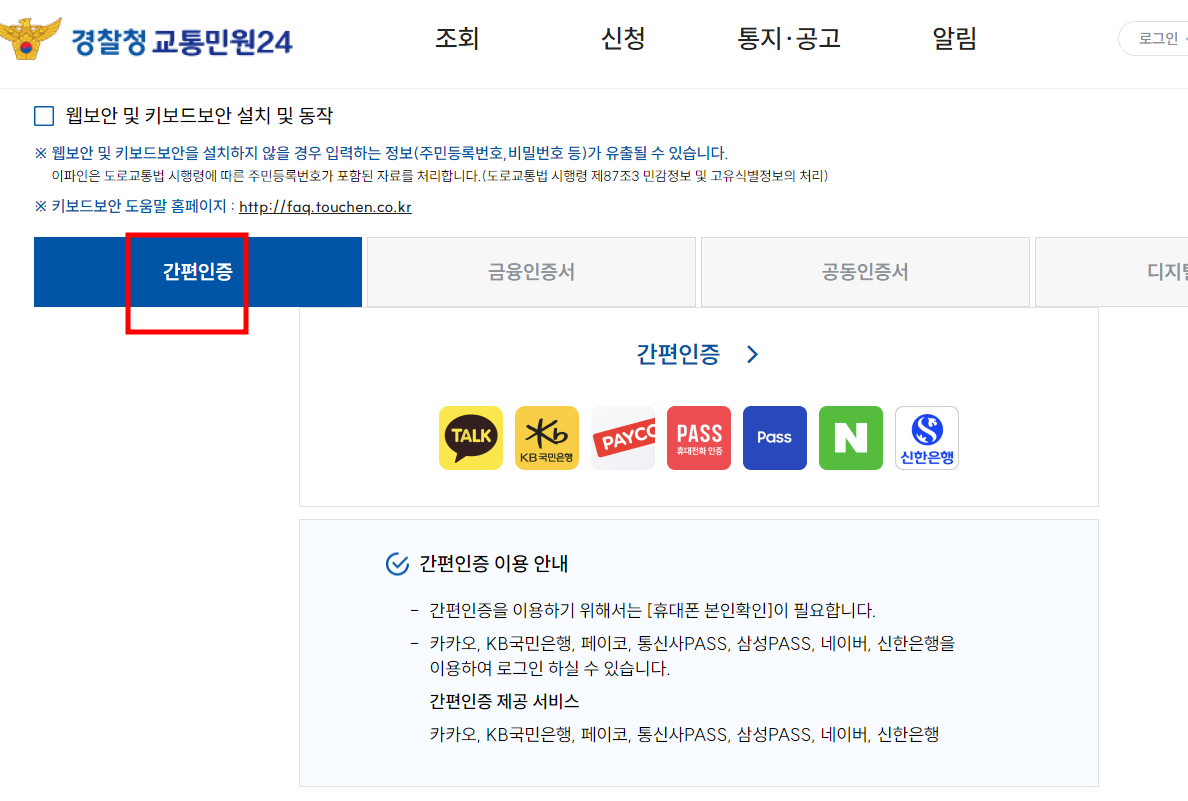Visit the faq.touchen.co.kr help link

pyautogui.click(x=324, y=209)
